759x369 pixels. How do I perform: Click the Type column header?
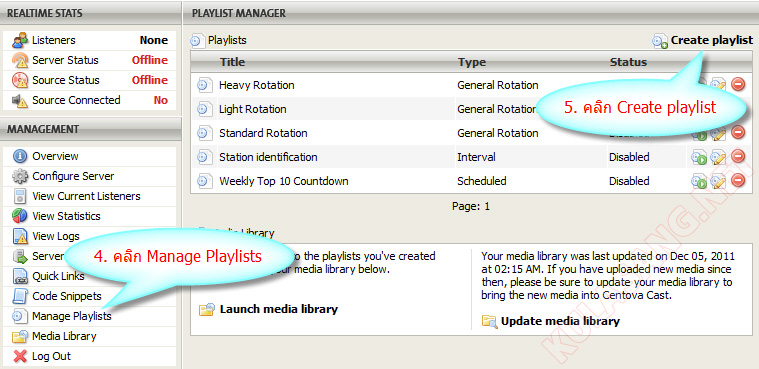click(x=472, y=62)
